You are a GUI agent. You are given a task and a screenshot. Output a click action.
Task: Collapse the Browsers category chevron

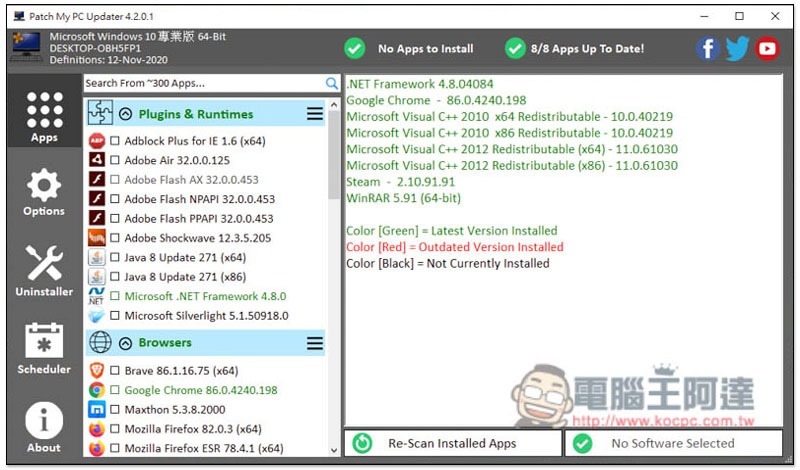pyautogui.click(x=126, y=343)
